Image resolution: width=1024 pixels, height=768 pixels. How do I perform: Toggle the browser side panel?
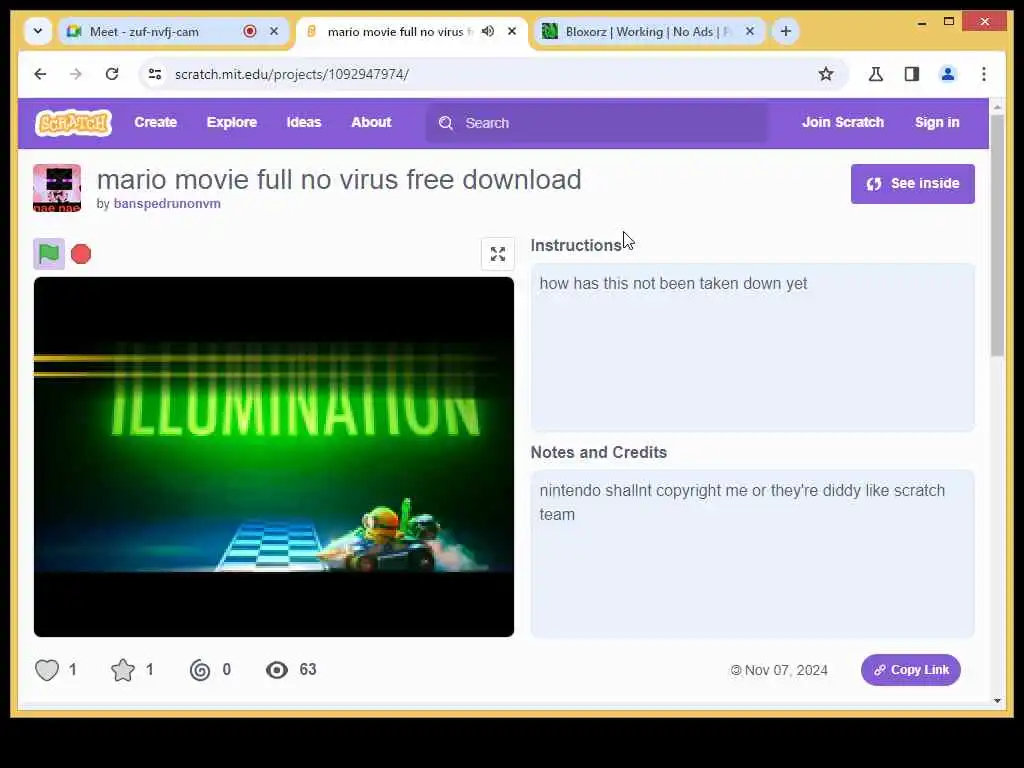912,74
